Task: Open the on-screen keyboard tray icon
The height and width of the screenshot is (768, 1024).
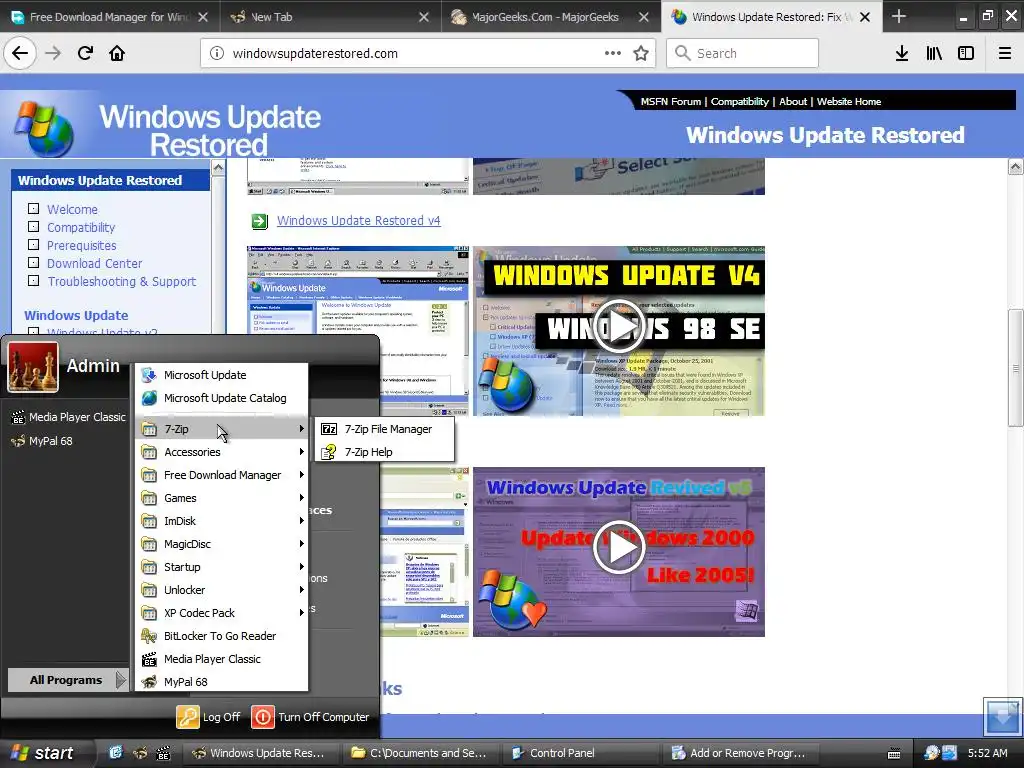Action: pyautogui.click(x=894, y=754)
